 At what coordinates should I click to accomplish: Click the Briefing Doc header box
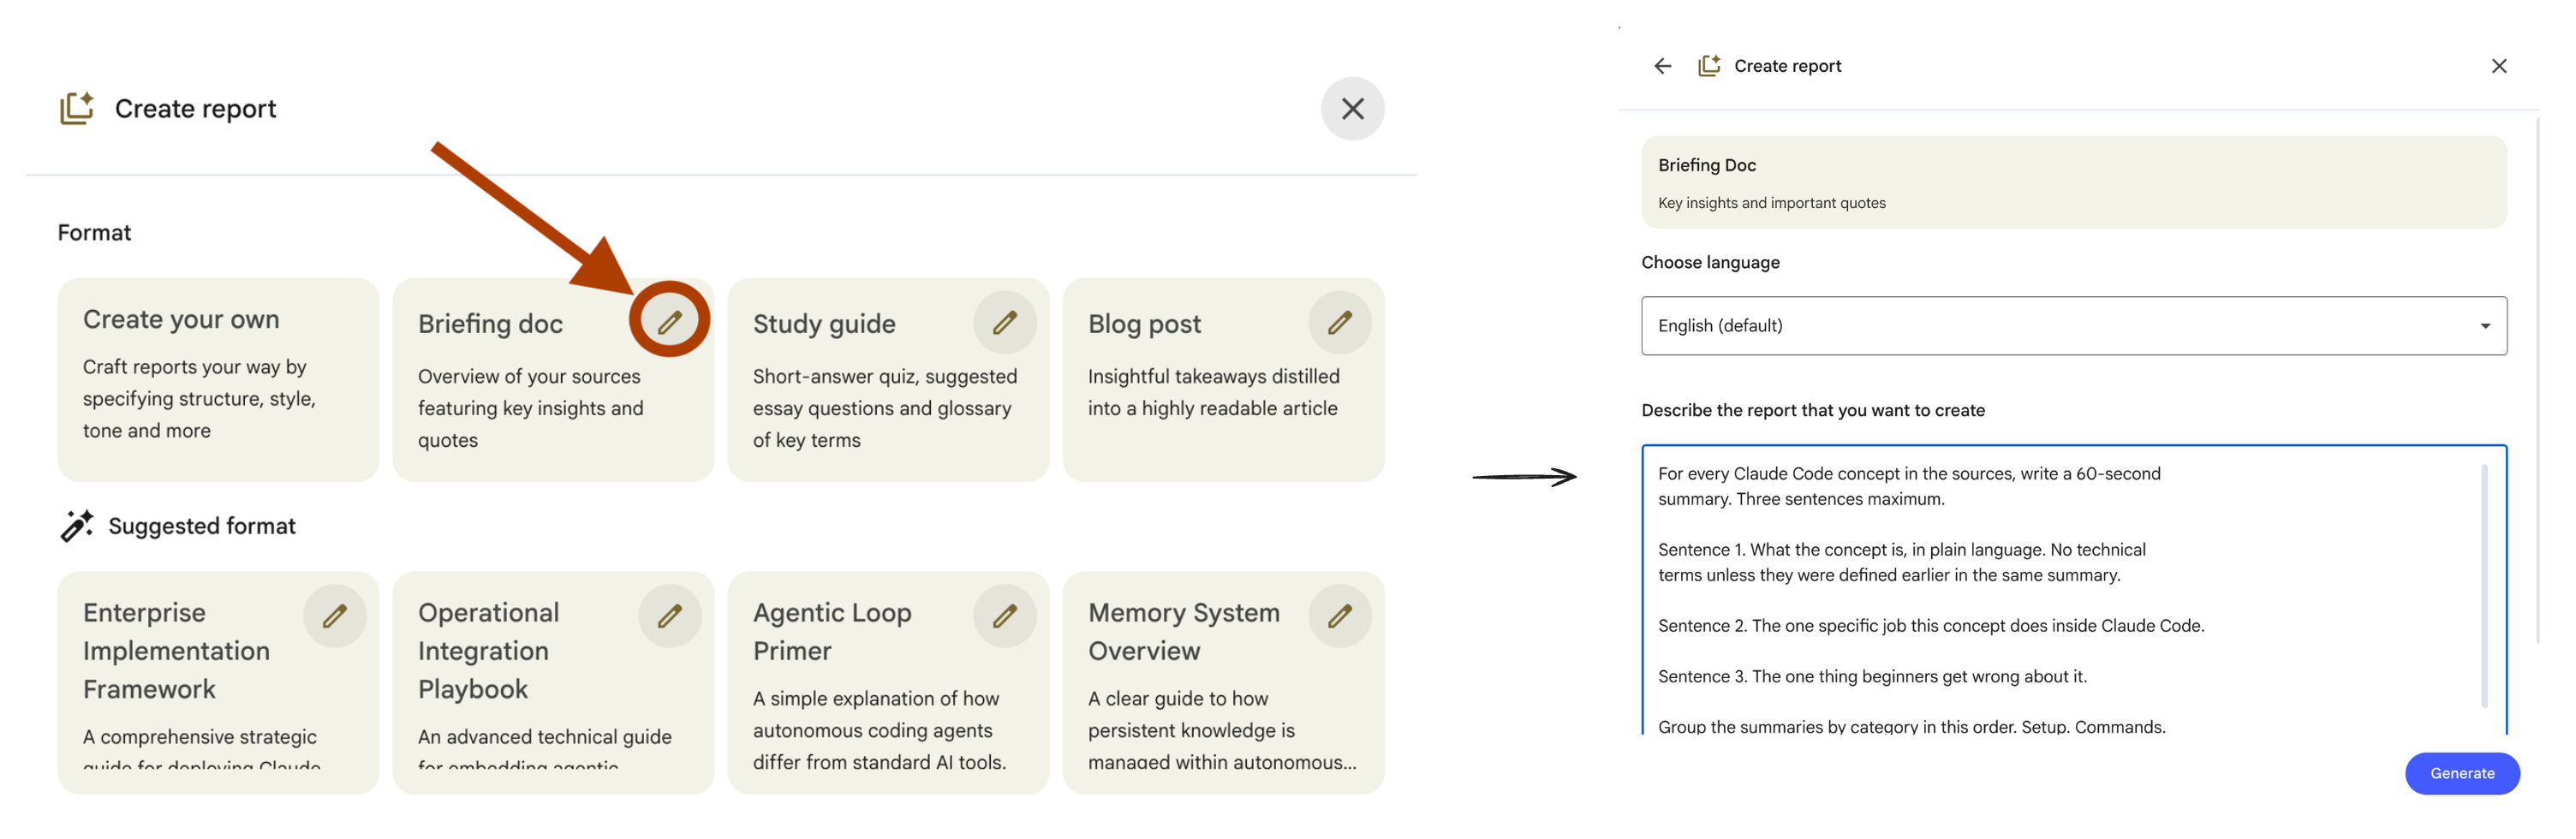coord(2073,183)
